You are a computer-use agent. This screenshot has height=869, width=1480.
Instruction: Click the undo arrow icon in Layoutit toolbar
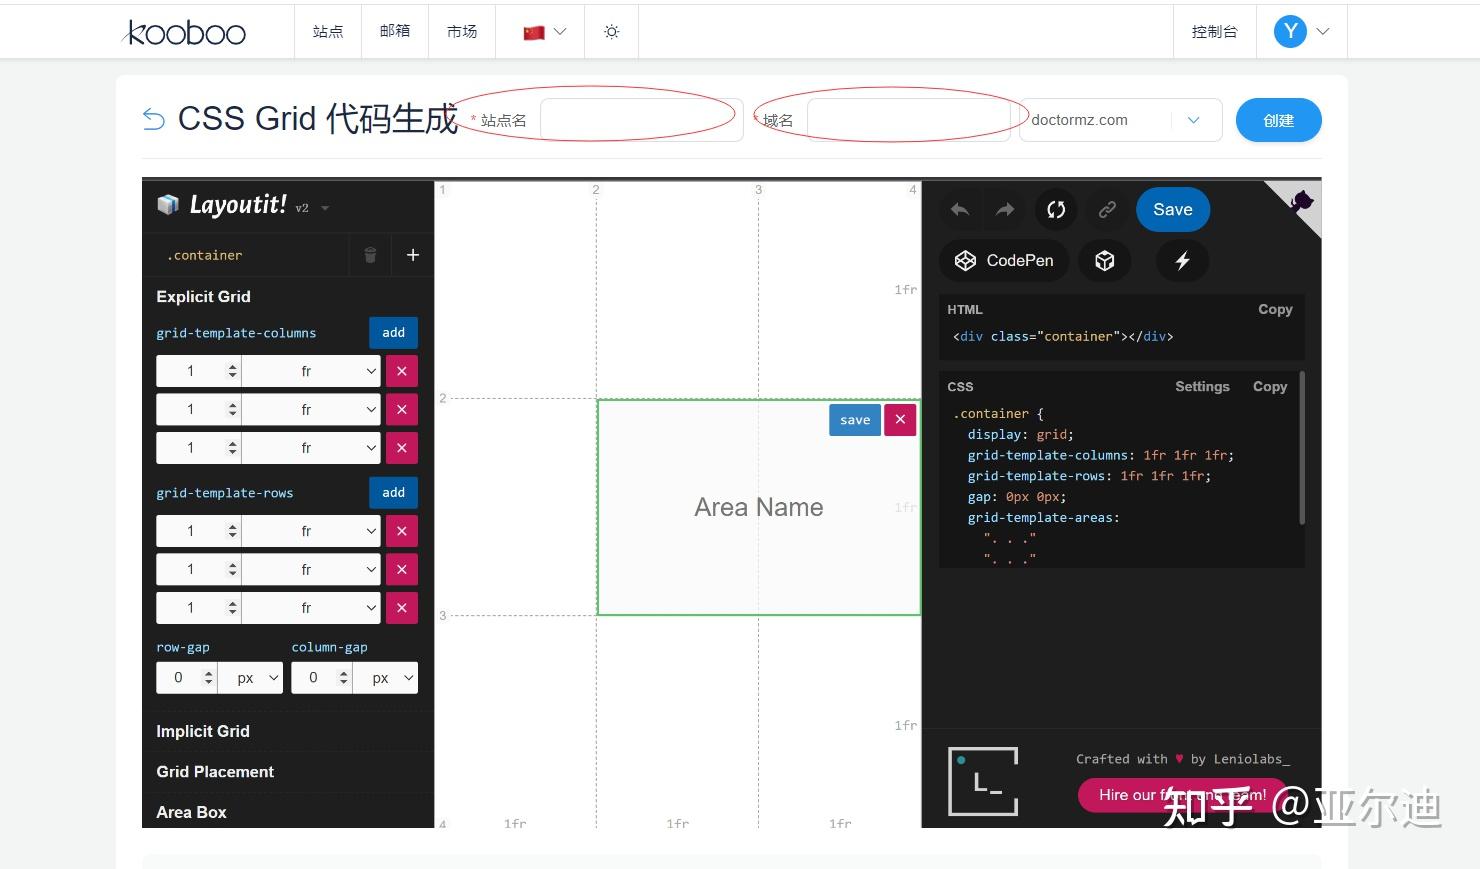[x=960, y=209]
